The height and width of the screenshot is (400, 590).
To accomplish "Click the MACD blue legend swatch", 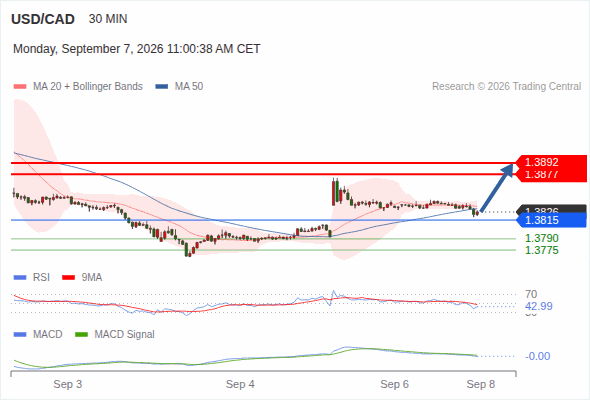I will (x=20, y=334).
